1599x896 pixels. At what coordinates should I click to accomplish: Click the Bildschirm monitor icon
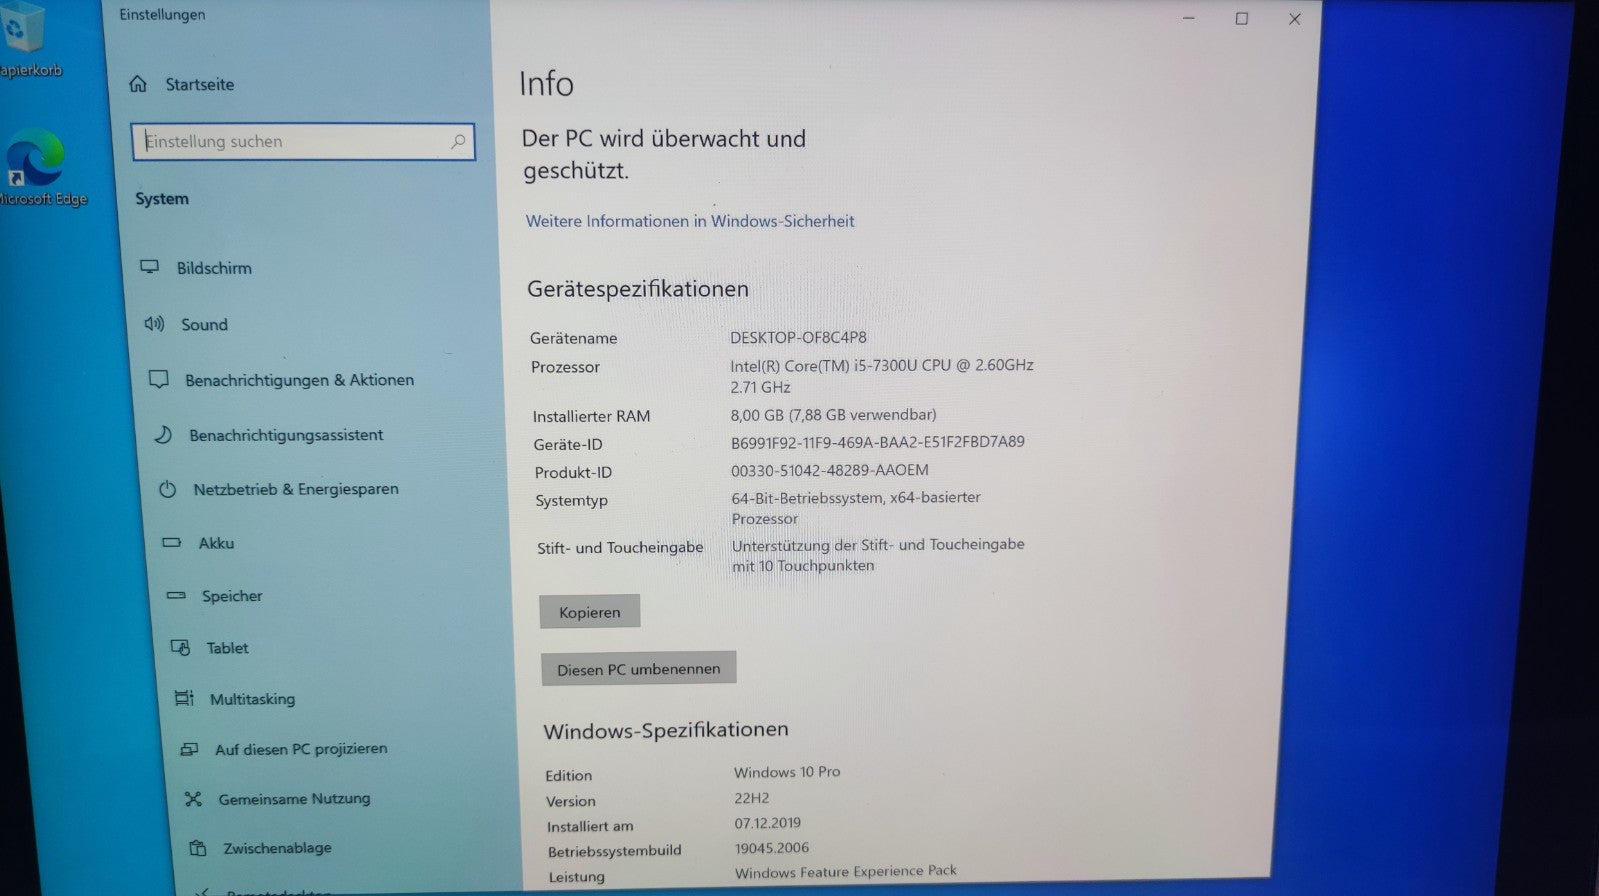[149, 267]
